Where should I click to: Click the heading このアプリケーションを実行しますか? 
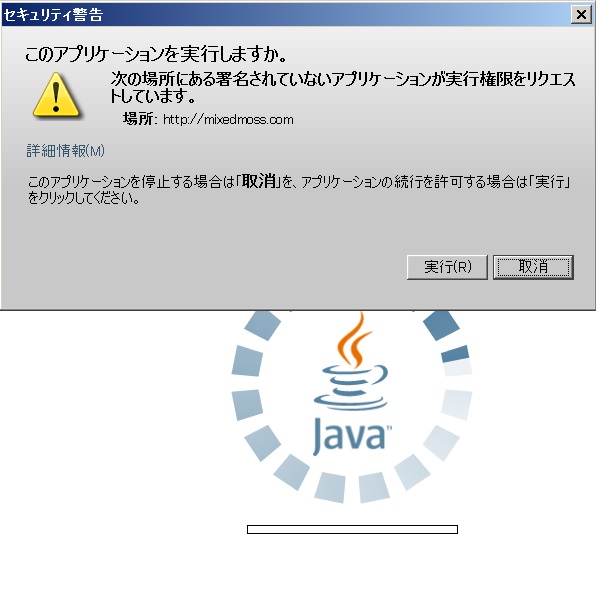(156, 54)
